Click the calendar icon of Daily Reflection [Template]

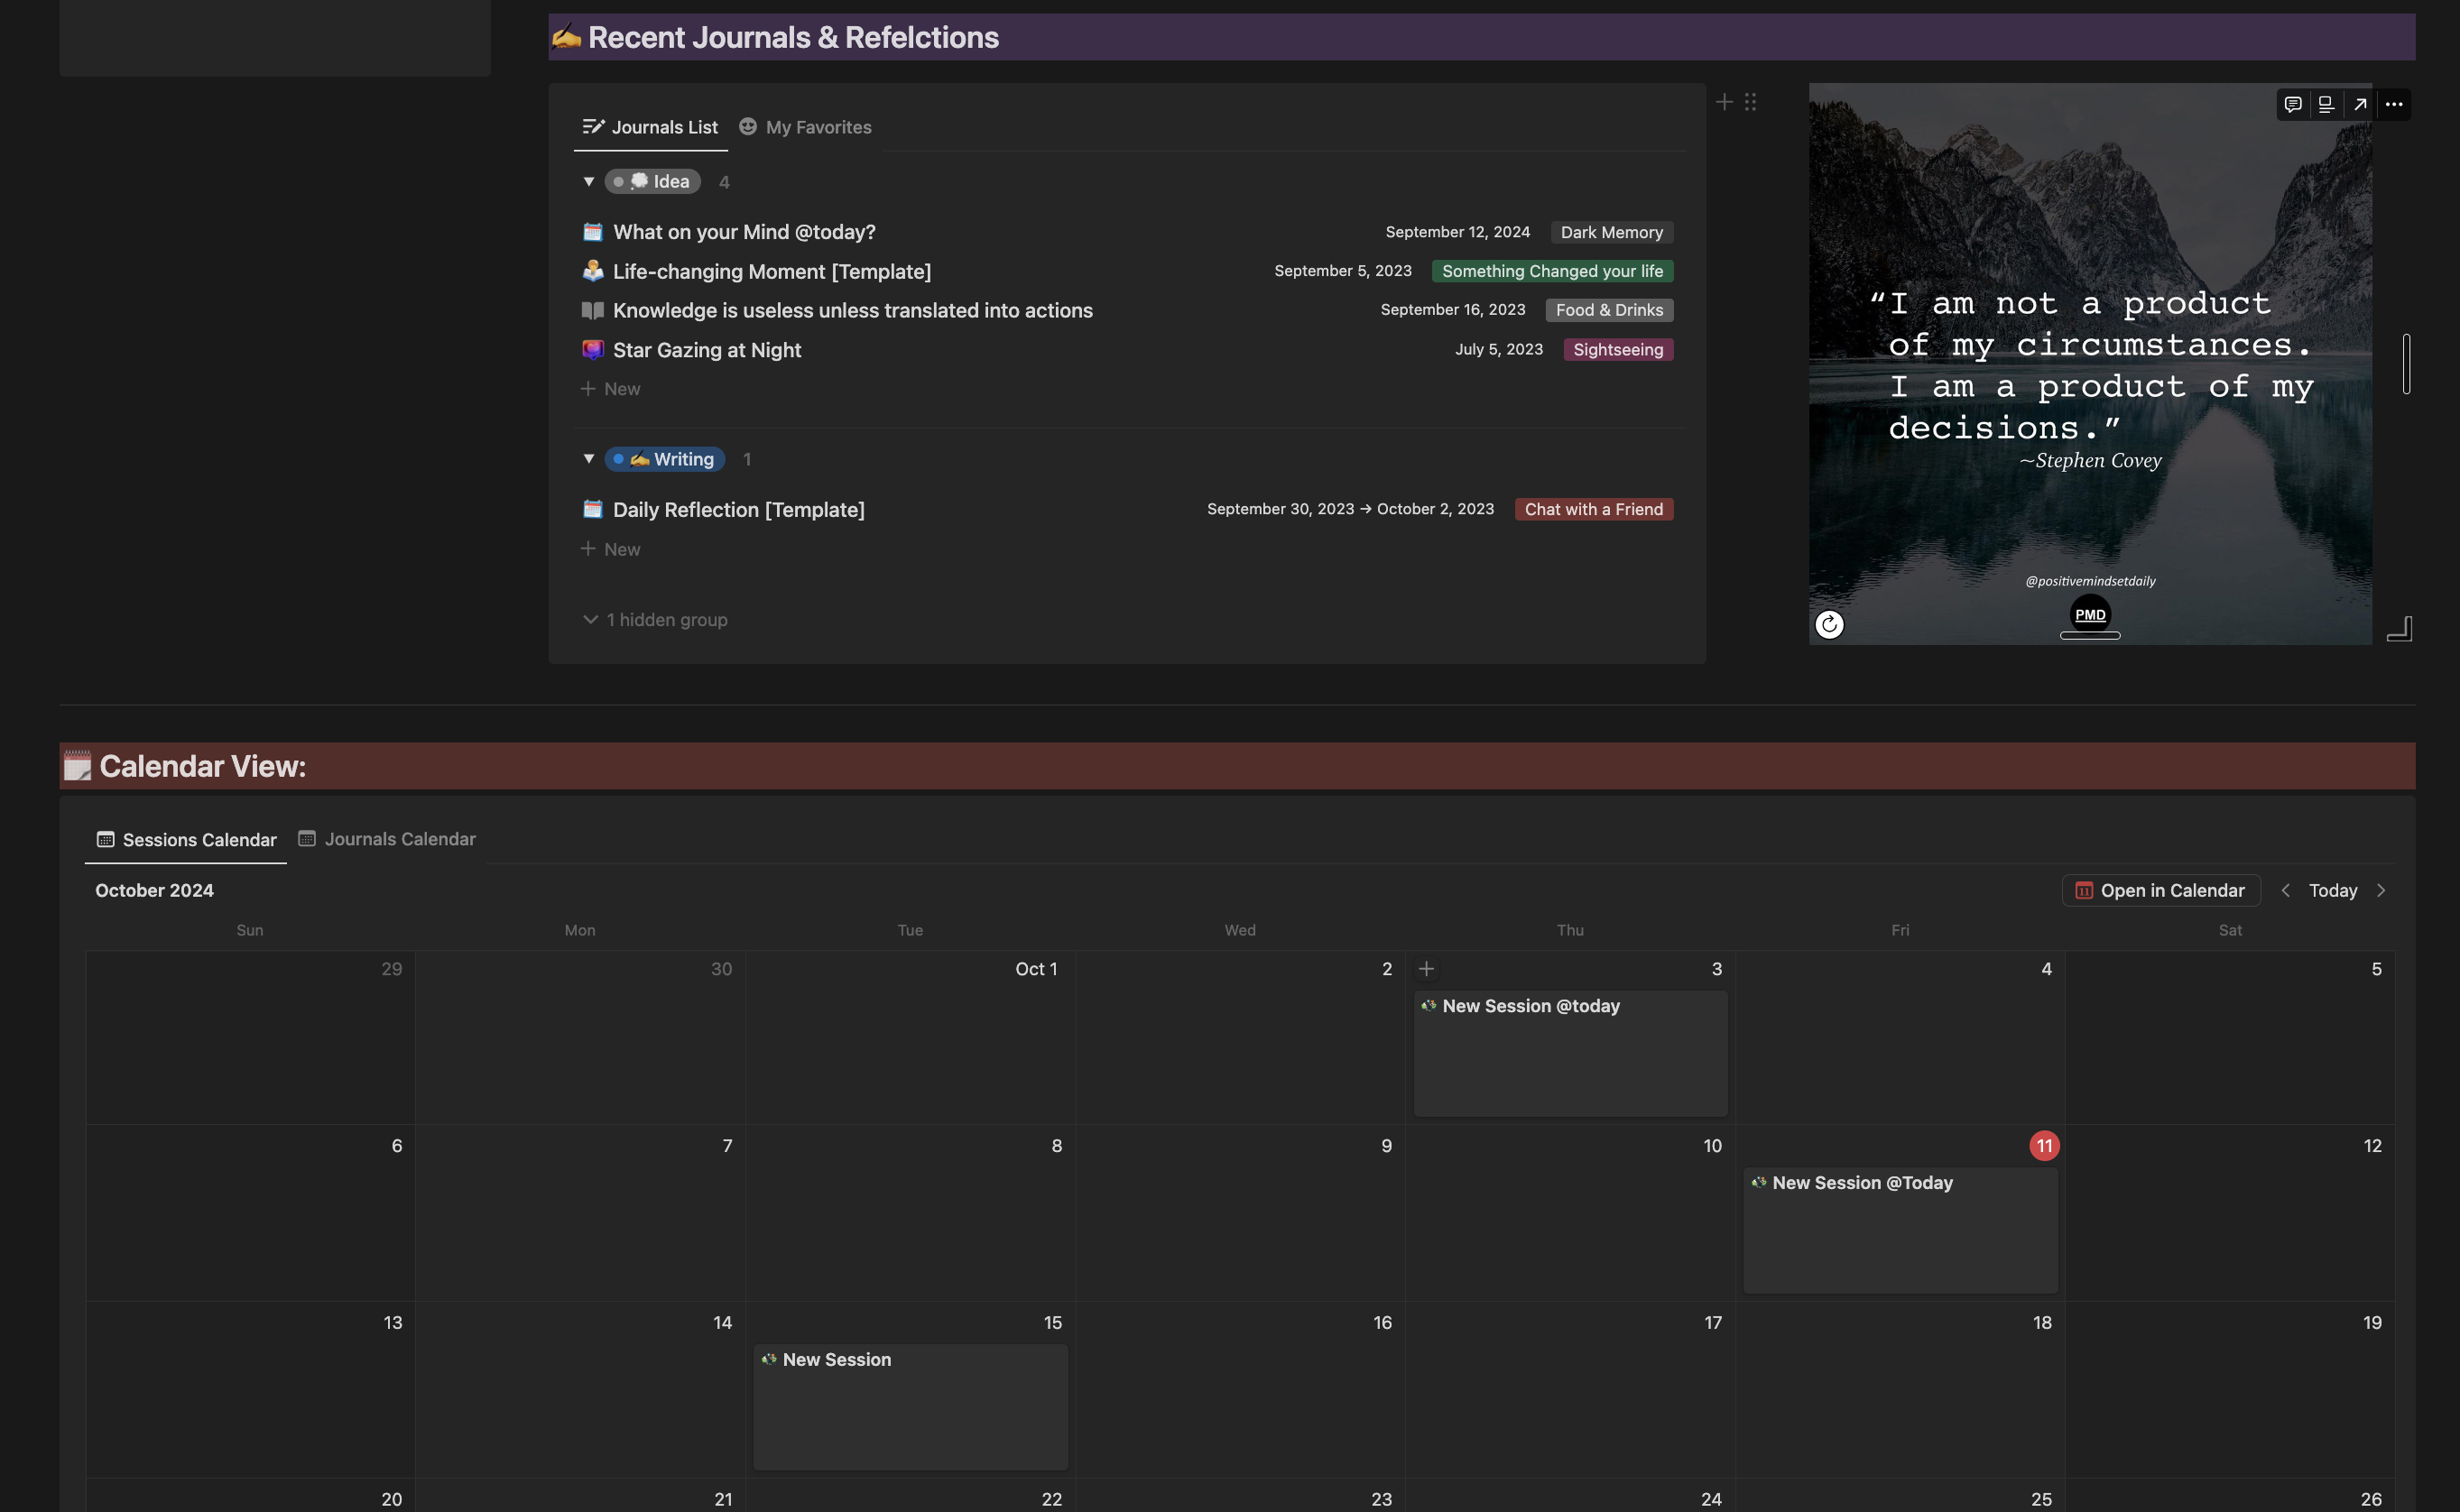pyautogui.click(x=593, y=509)
